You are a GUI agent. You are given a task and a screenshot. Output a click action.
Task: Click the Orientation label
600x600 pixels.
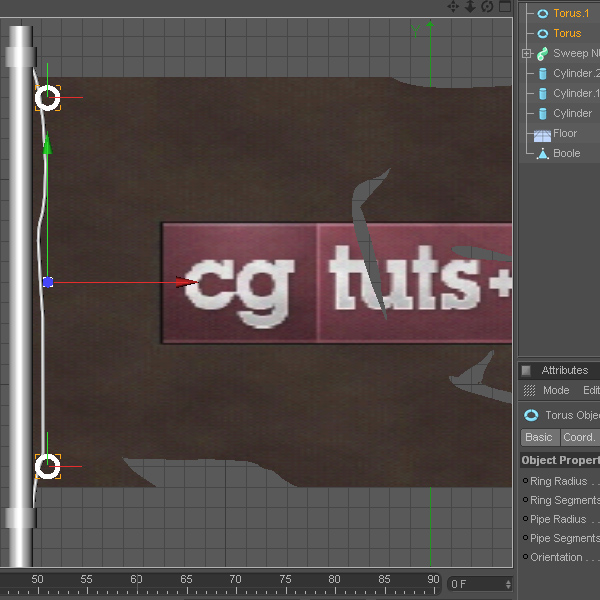(x=556, y=557)
